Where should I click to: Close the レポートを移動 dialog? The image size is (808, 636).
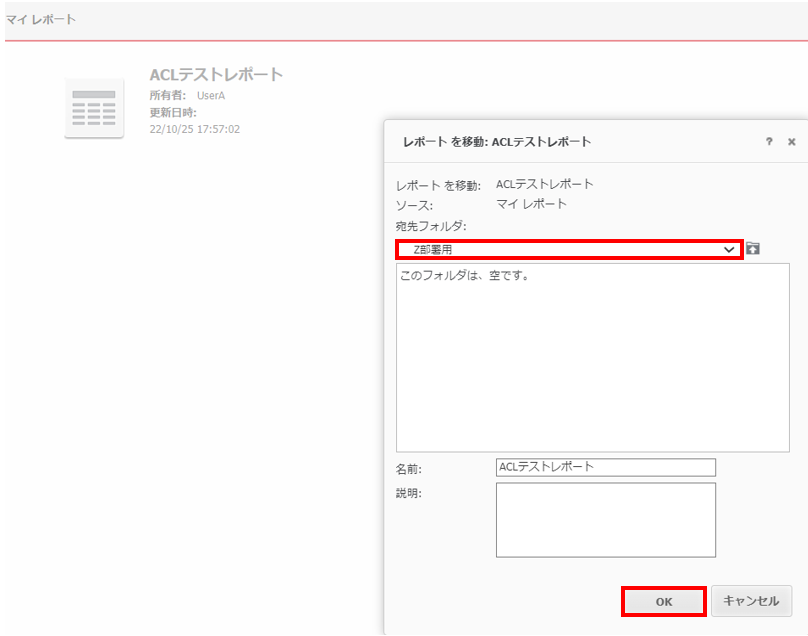[792, 142]
